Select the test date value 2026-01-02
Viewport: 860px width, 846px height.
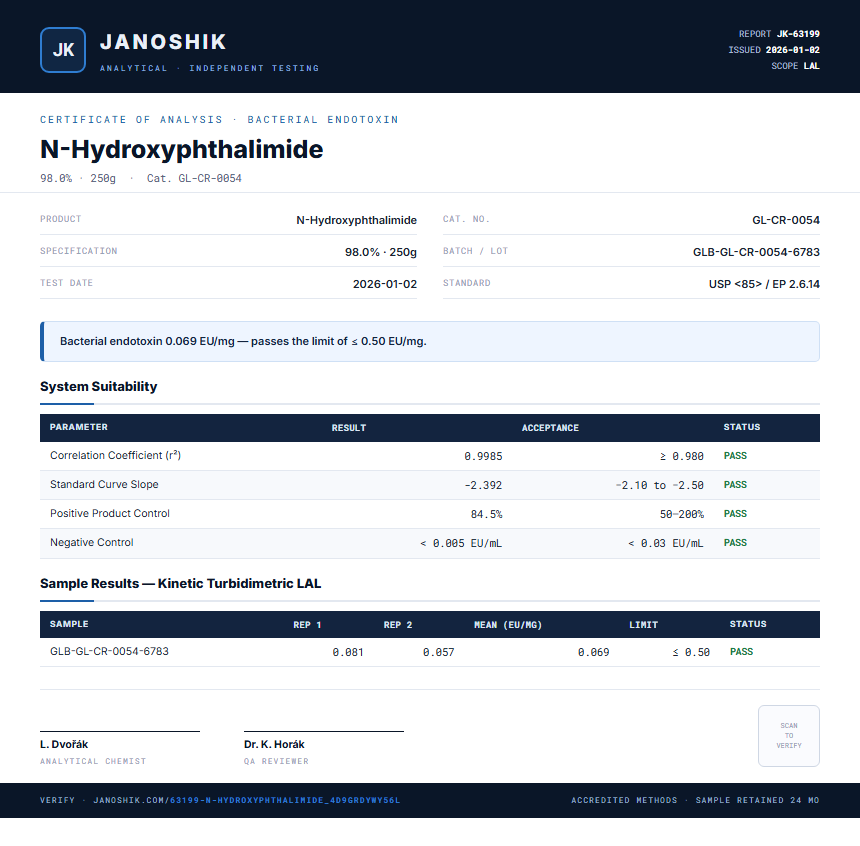384,284
